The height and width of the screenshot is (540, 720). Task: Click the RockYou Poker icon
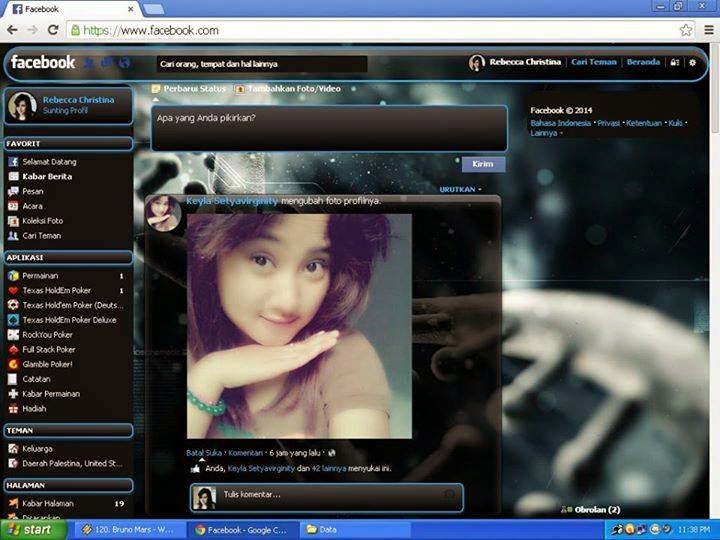coord(13,335)
